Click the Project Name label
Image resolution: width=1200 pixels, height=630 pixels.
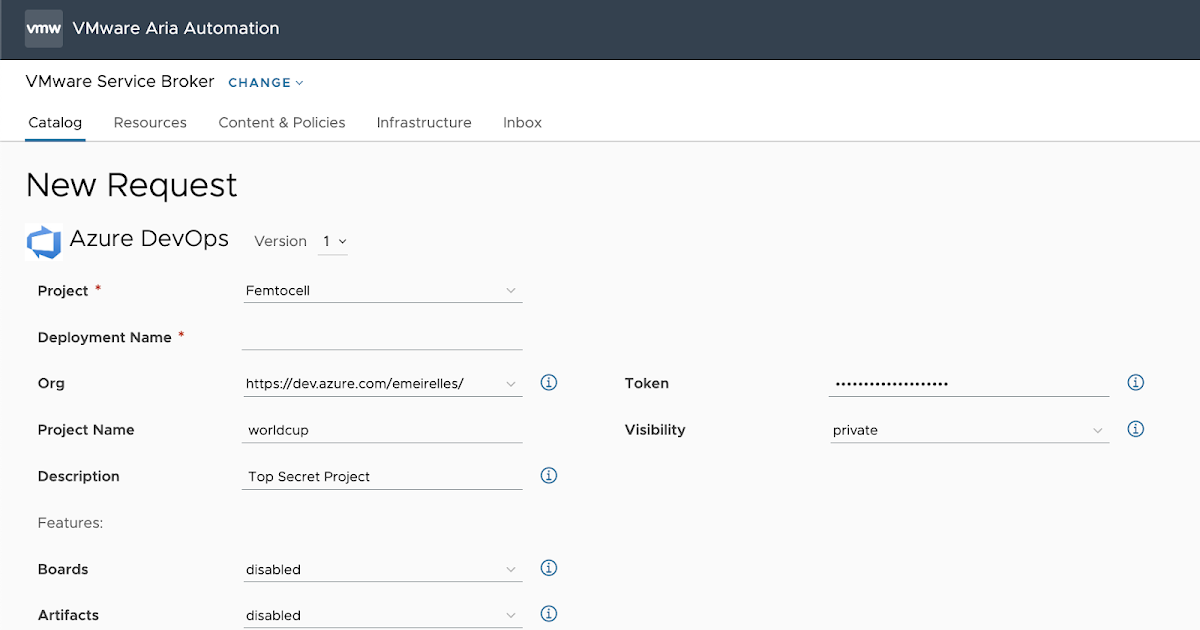[x=86, y=430]
